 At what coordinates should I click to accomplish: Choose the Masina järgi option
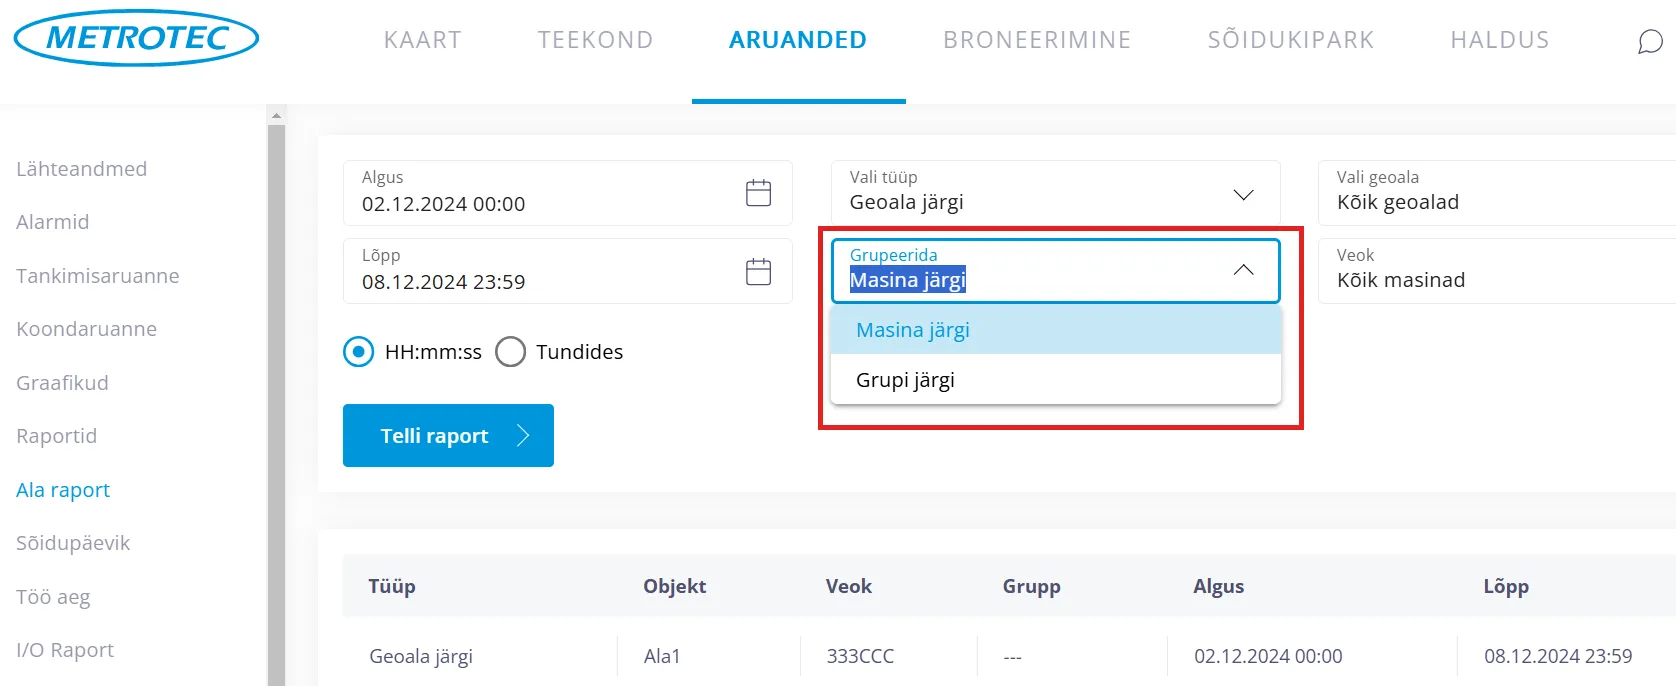click(x=913, y=330)
